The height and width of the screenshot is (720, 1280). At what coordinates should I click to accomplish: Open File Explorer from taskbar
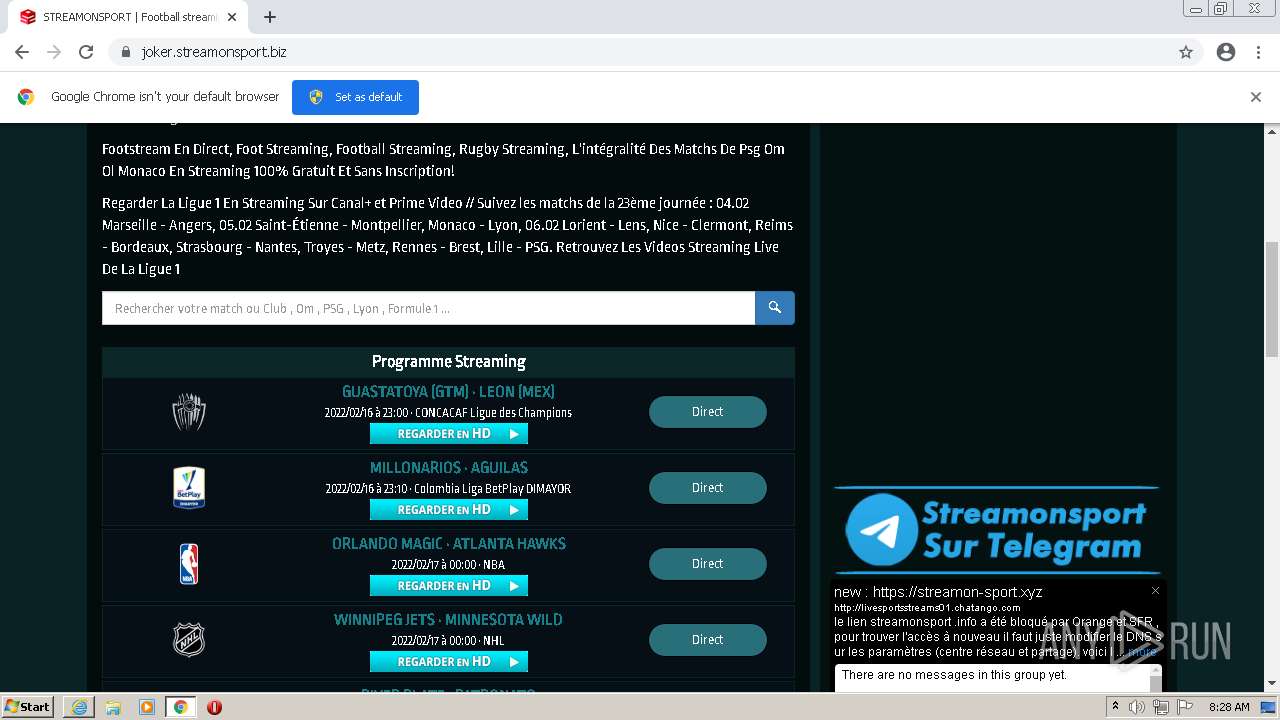113,707
